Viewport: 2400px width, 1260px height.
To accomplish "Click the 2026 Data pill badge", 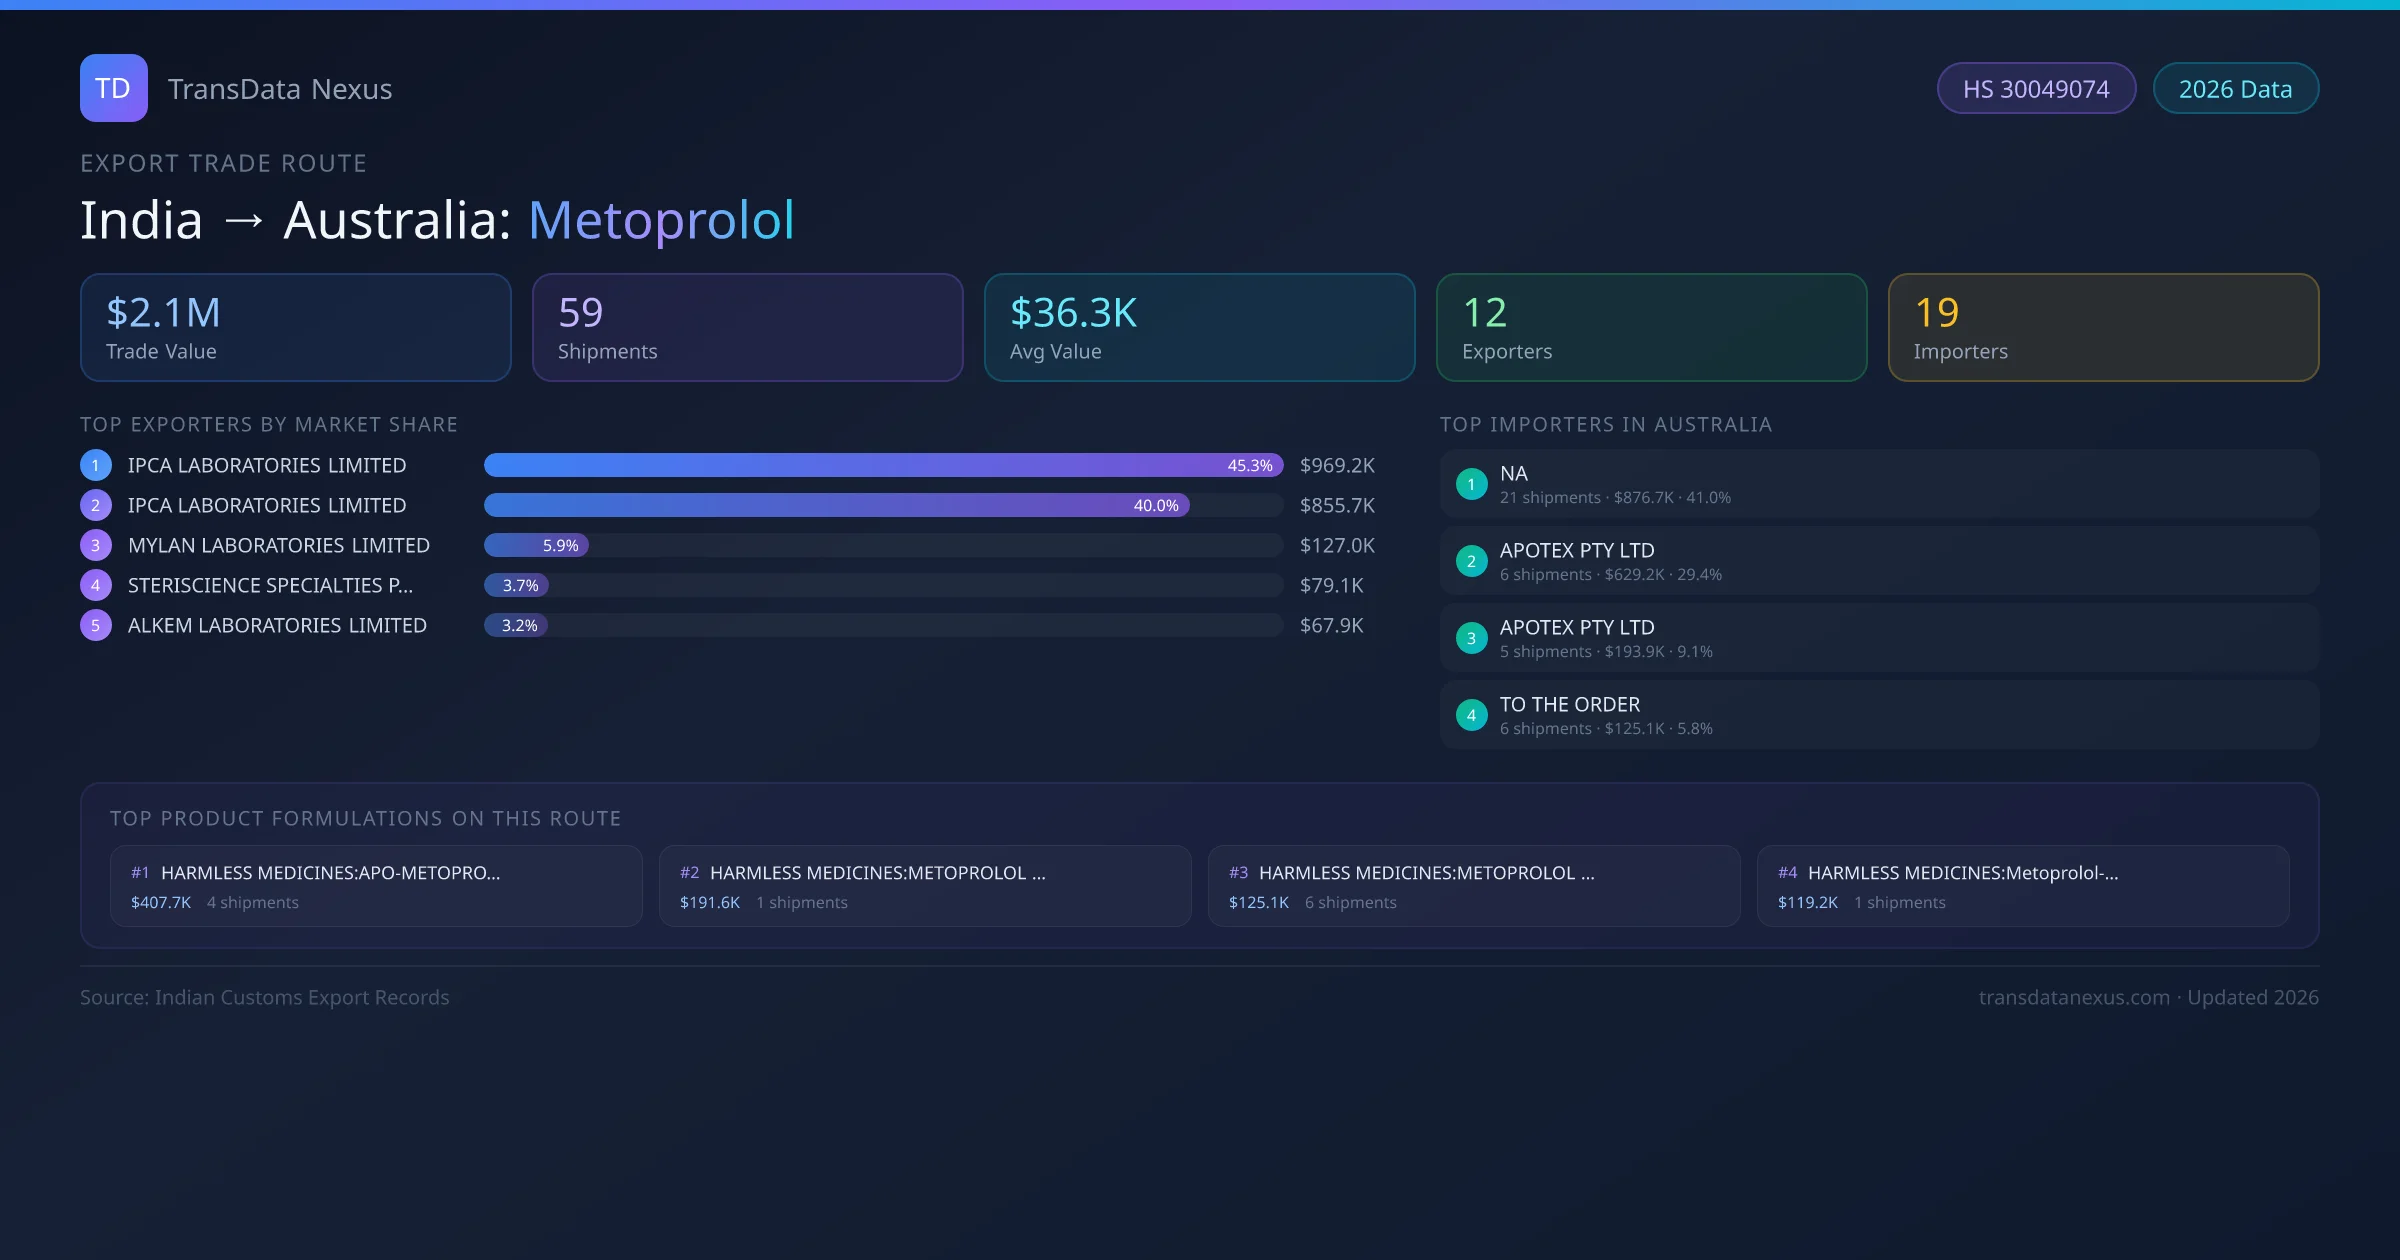I will click(x=2235, y=89).
